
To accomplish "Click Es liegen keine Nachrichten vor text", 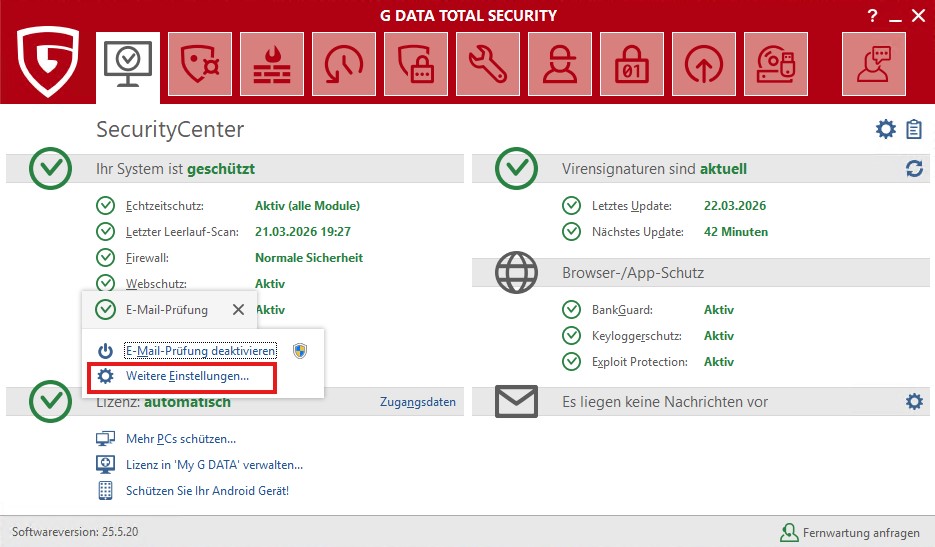I will pyautogui.click(x=665, y=402).
